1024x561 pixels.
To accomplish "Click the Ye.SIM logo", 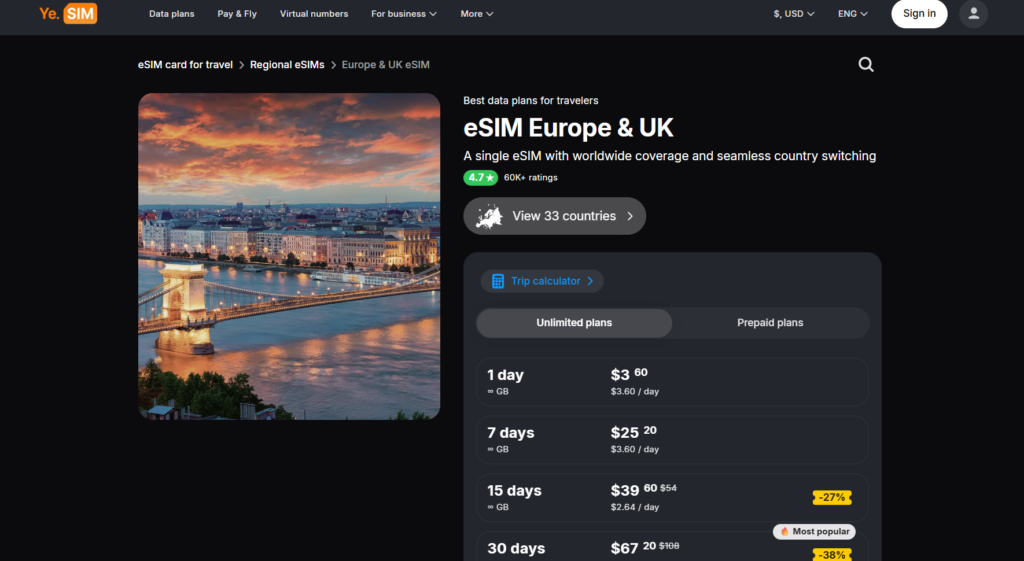I will 68,14.
